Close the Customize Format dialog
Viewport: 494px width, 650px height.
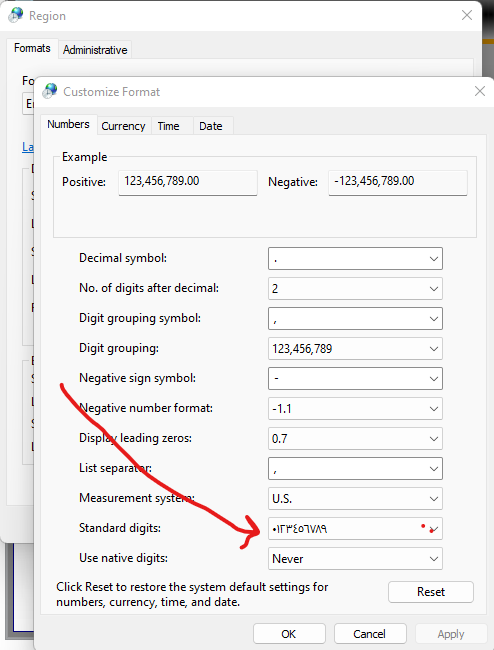pos(479,91)
